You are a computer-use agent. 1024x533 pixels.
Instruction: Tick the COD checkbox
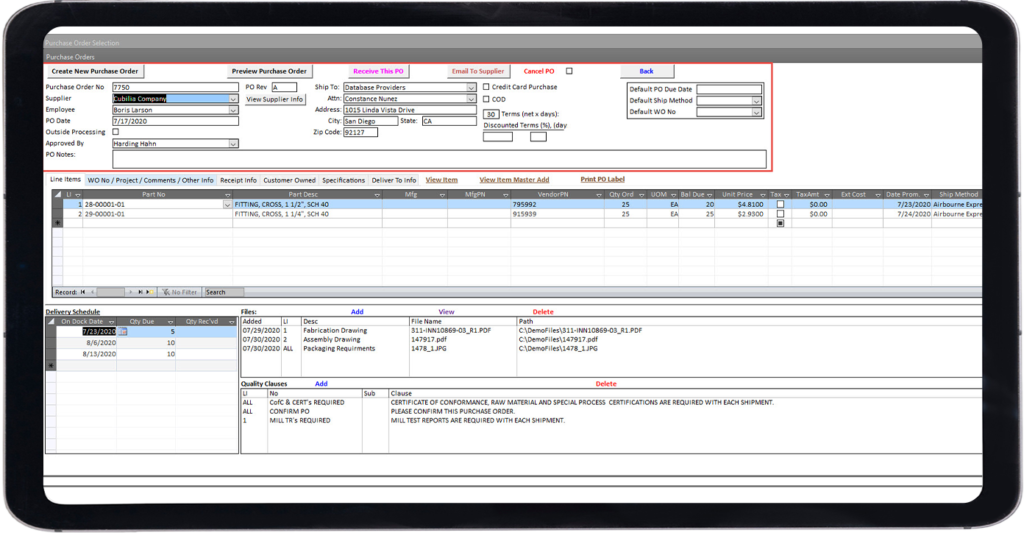(x=486, y=99)
